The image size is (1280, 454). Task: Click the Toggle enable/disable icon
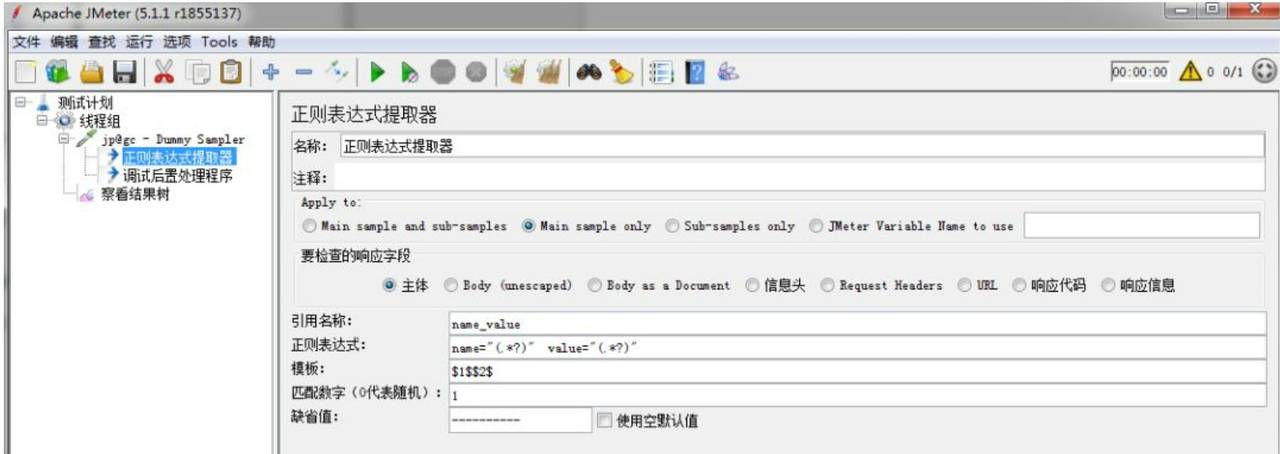338,72
